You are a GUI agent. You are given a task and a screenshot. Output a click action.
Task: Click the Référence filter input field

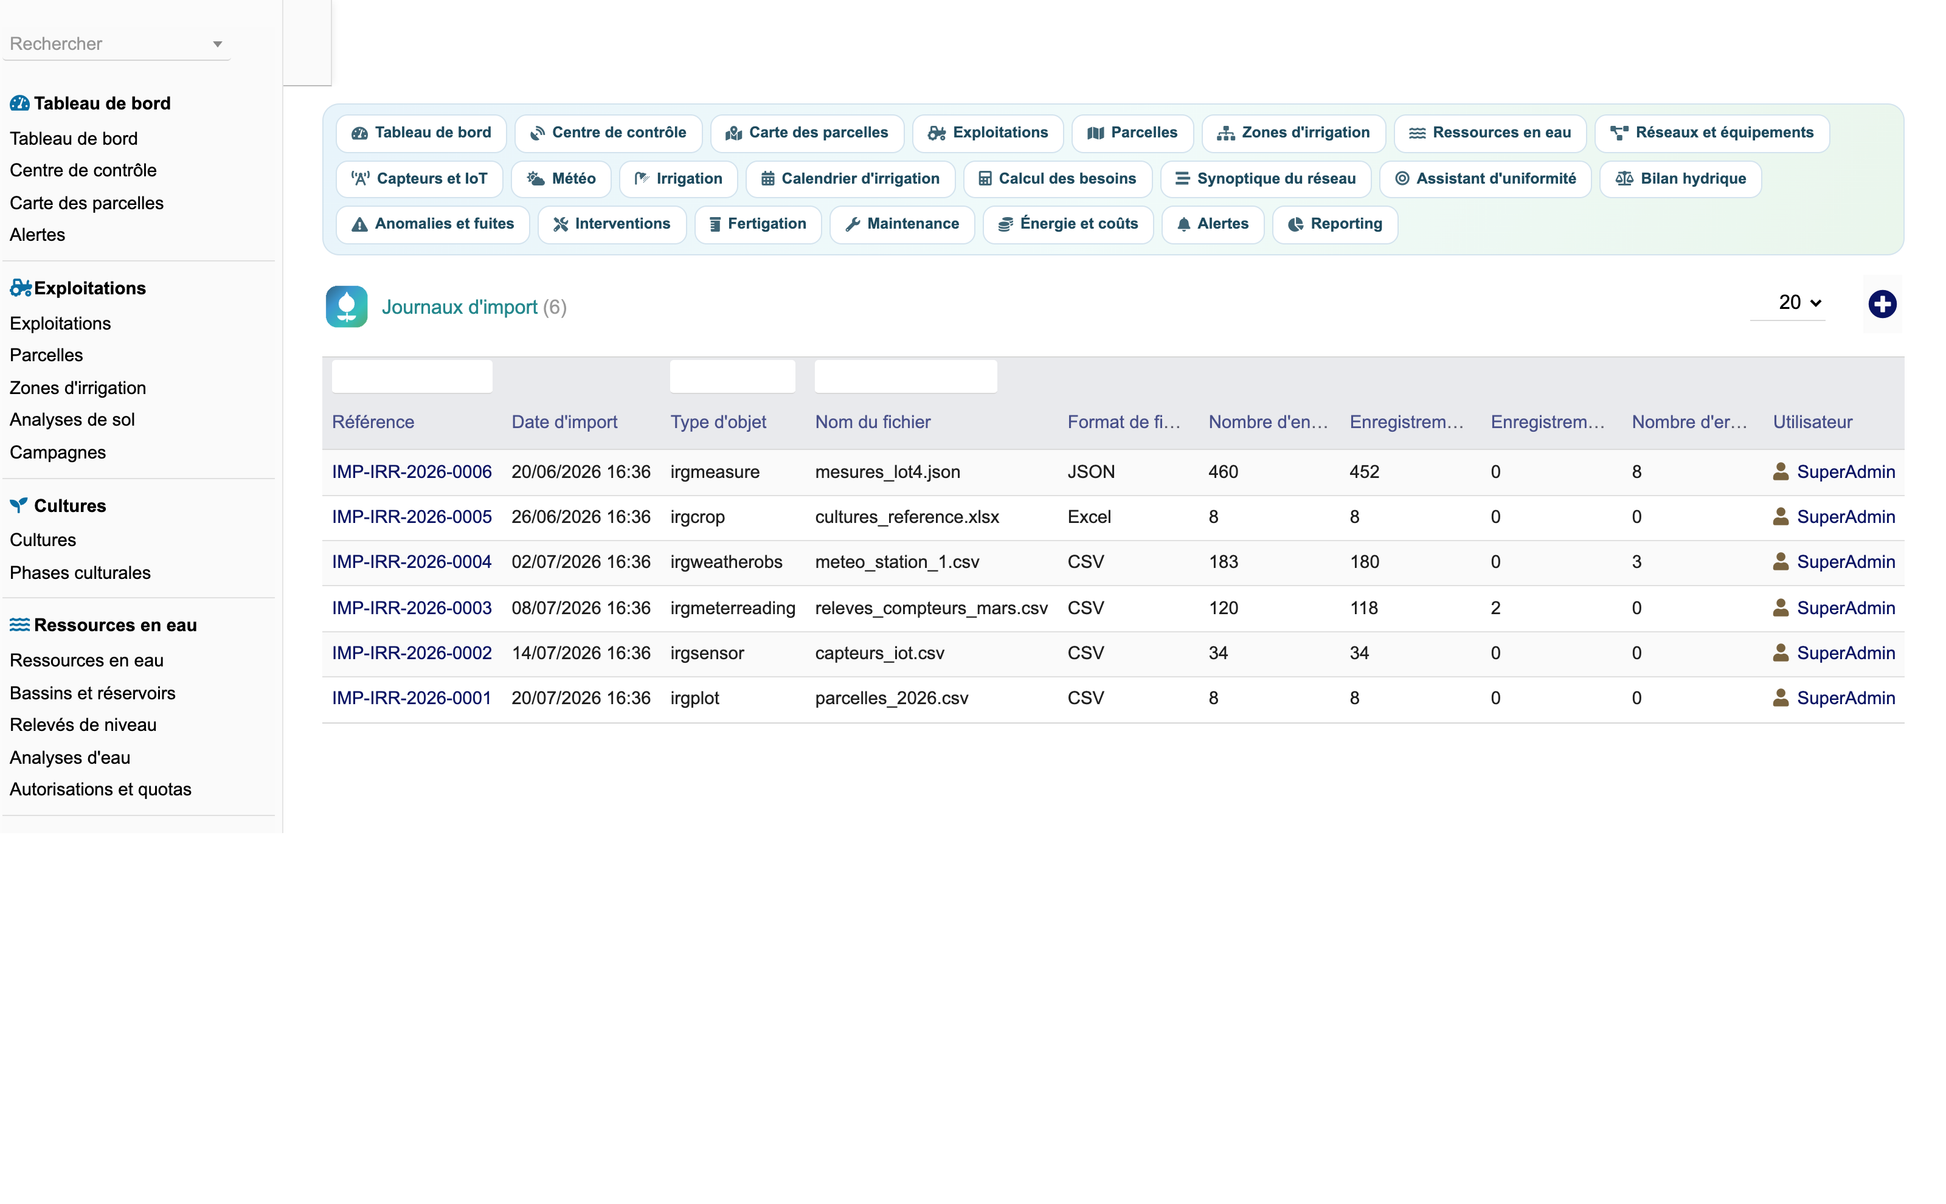point(412,376)
